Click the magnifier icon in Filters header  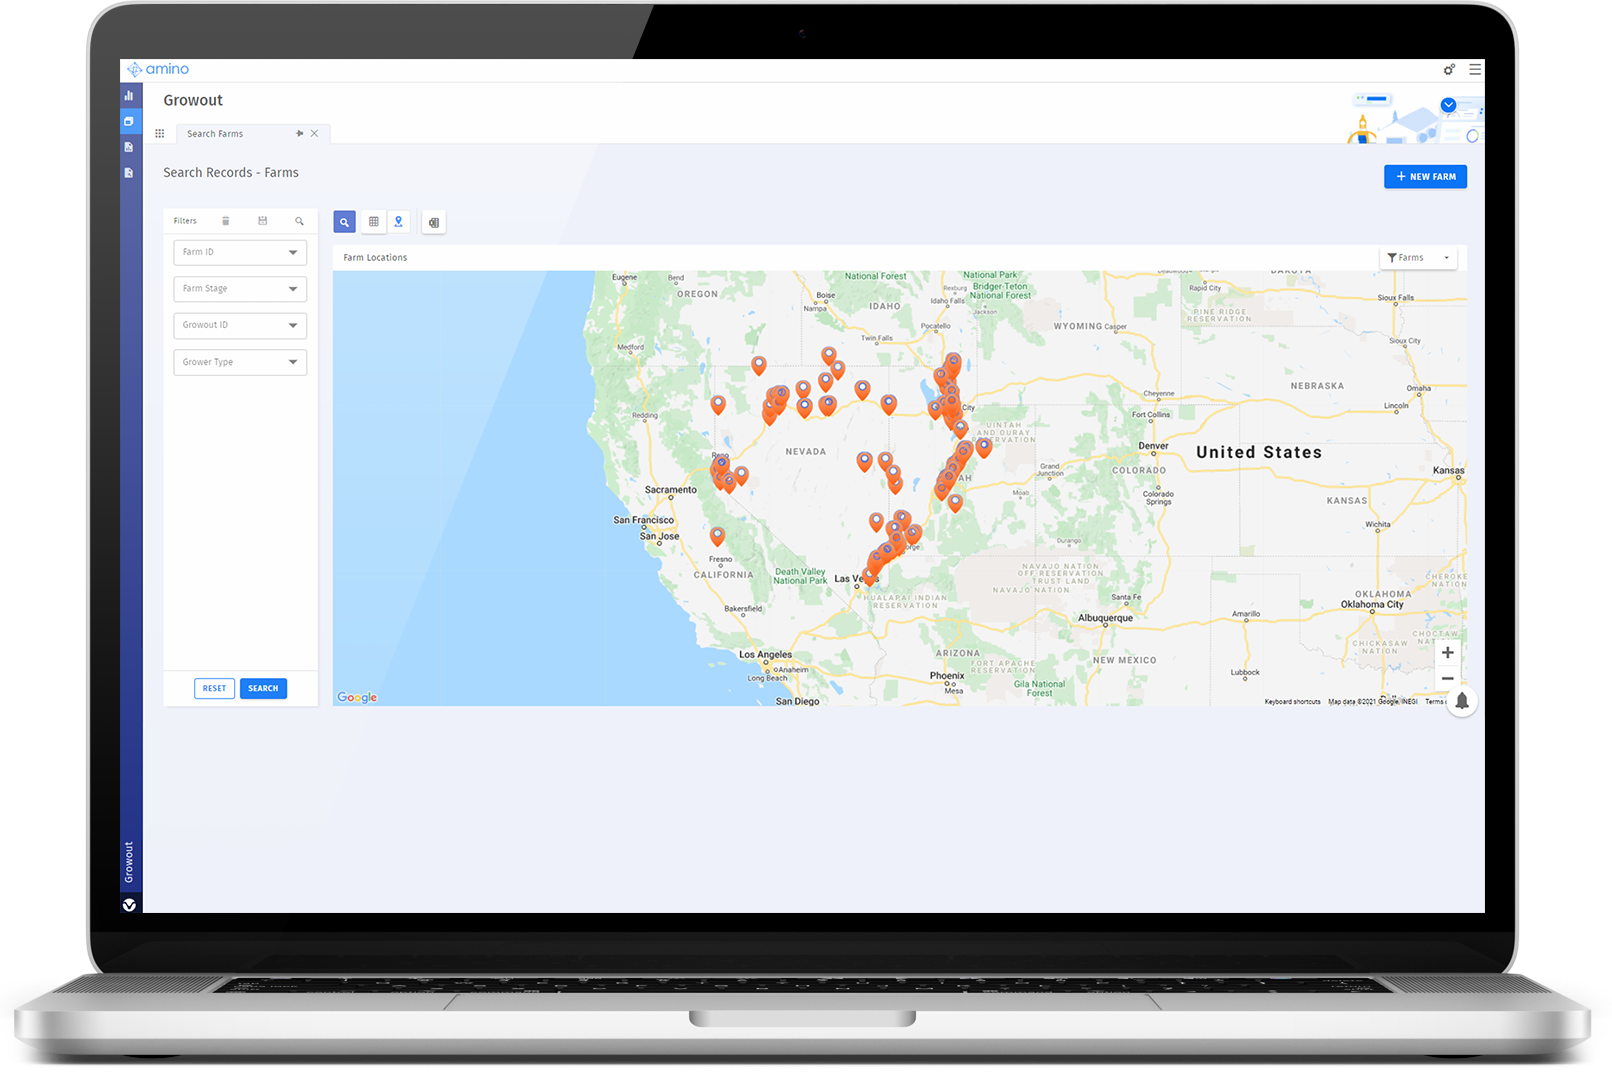299,221
